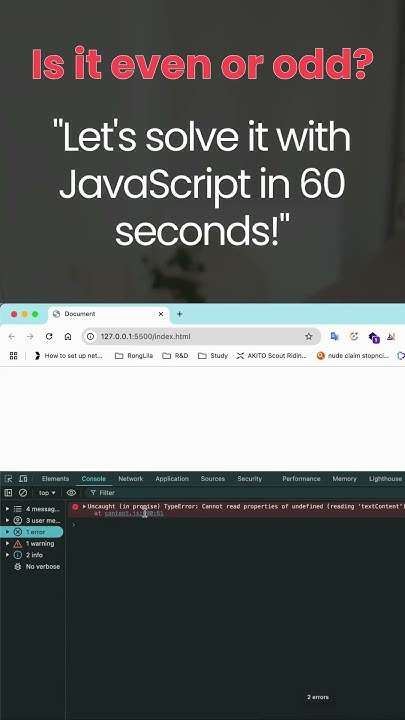Click the '2 errors' tooltip badge
405x720 pixels.
pyautogui.click(x=318, y=697)
